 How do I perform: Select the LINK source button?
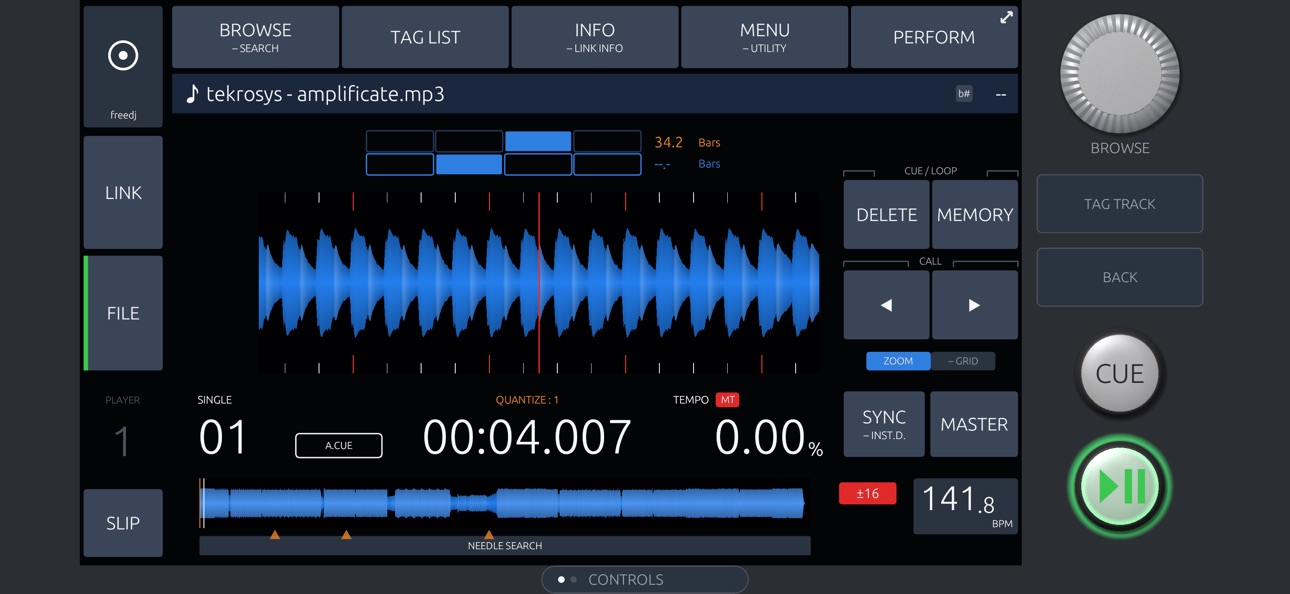click(123, 192)
